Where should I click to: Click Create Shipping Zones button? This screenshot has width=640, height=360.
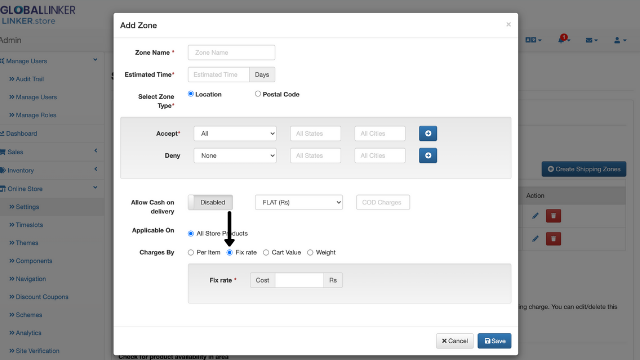[584, 169]
